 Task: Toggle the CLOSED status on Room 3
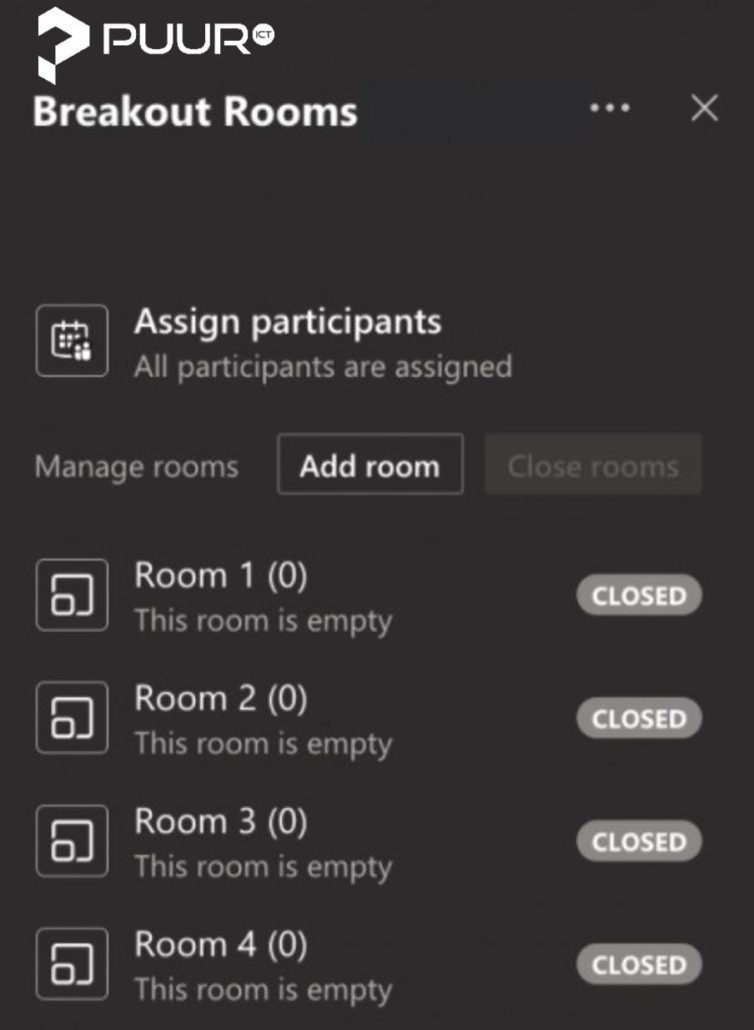638,841
